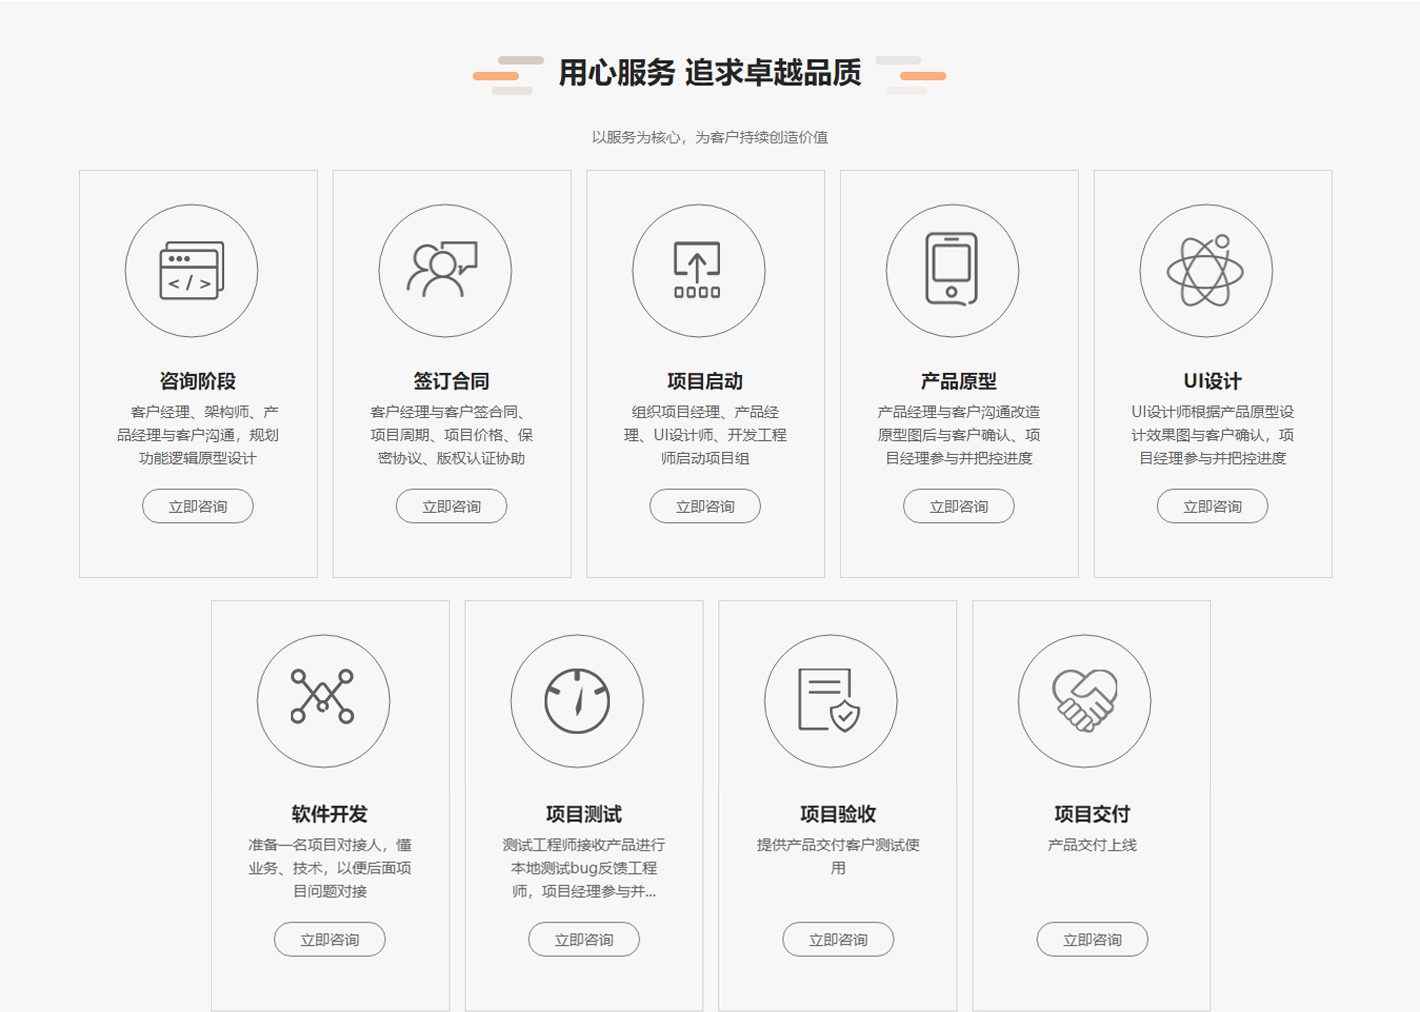Image resolution: width=1420 pixels, height=1012 pixels.
Task: Select the atom icon for UI设计
Action: [x=1205, y=271]
